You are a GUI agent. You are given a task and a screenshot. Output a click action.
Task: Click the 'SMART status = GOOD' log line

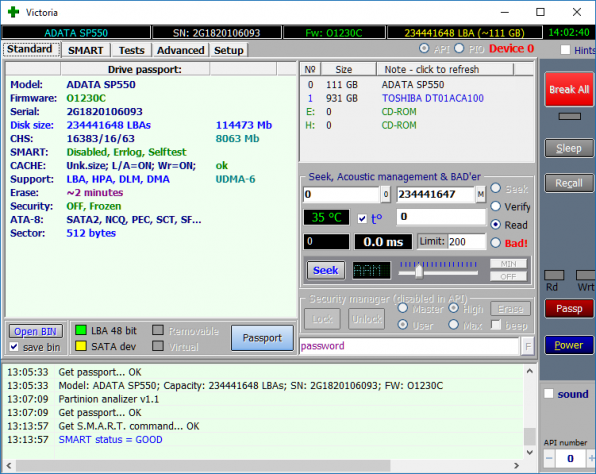tap(110, 439)
